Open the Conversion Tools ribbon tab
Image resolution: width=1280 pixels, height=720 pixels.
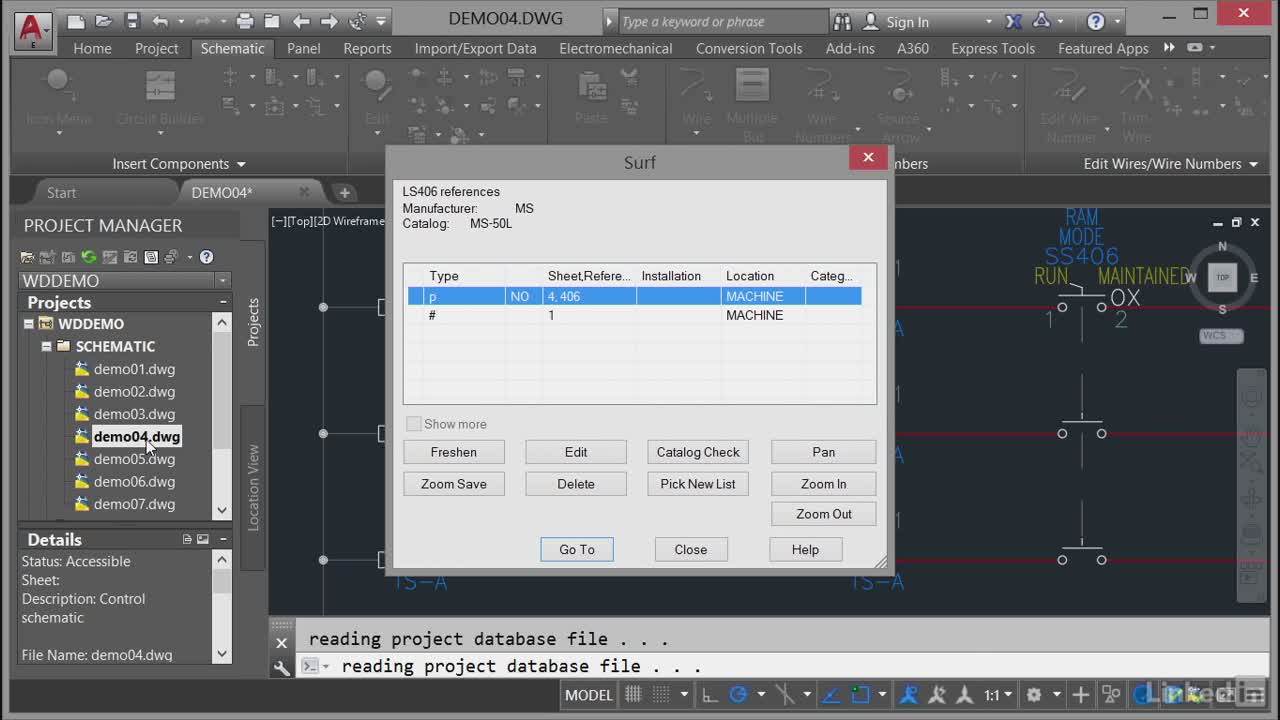tap(749, 48)
